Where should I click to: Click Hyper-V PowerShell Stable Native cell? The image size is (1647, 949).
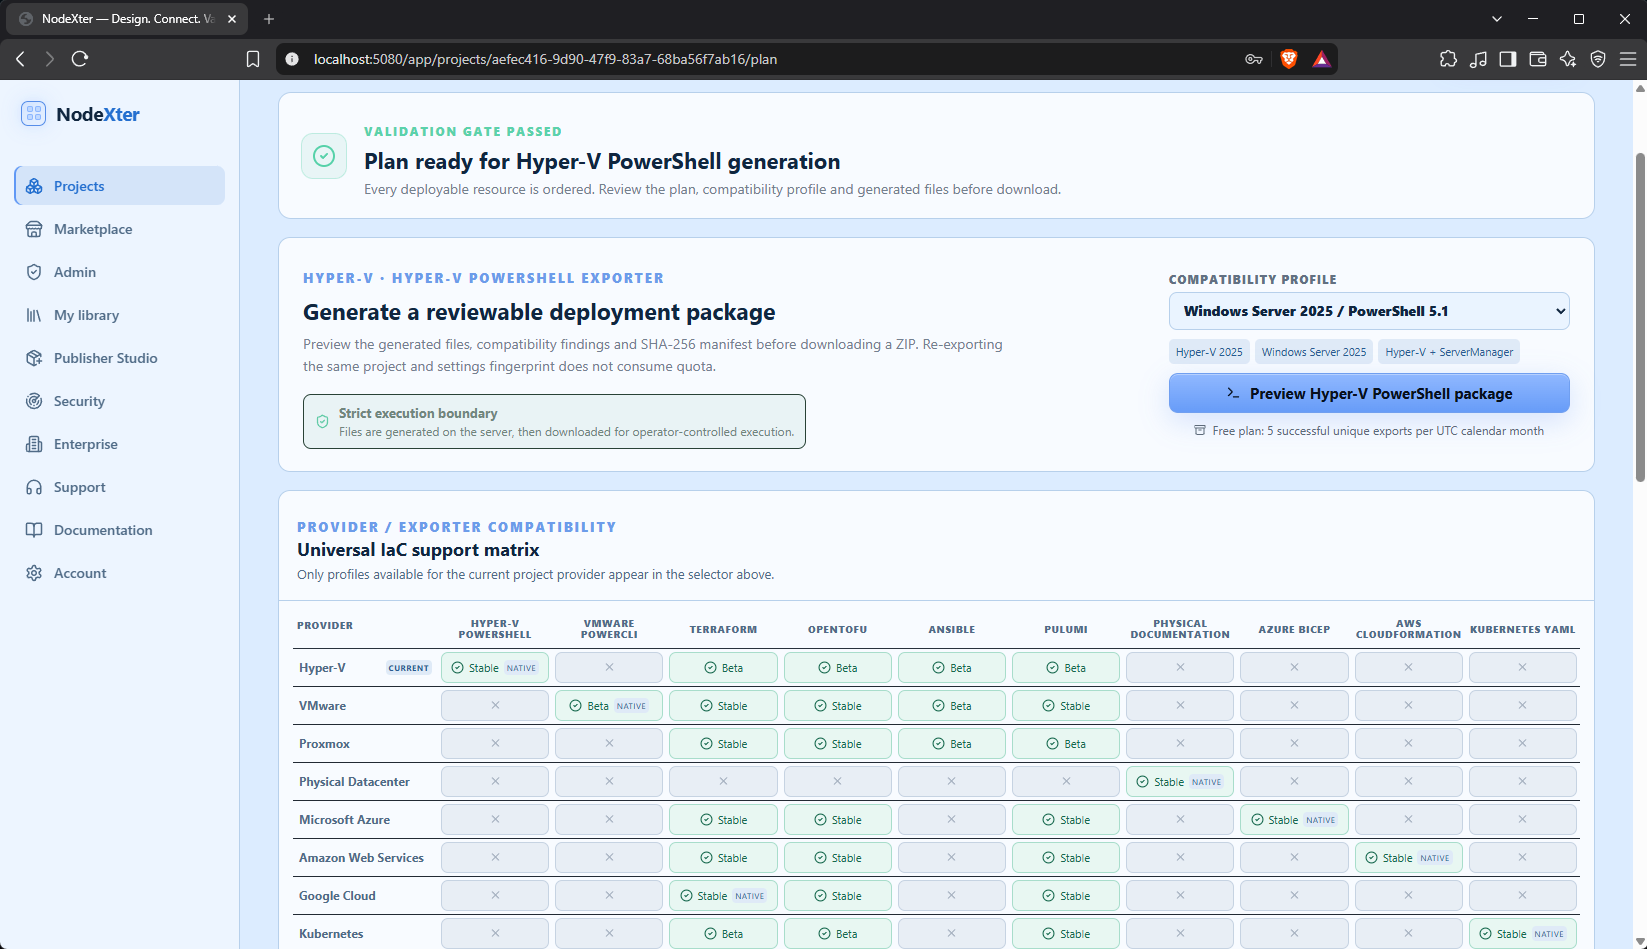point(495,668)
